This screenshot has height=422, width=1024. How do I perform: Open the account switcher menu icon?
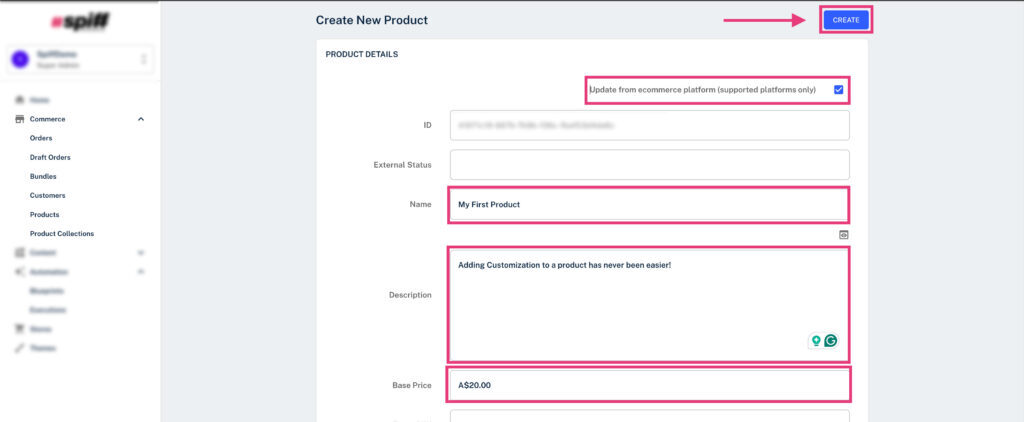pyautogui.click(x=144, y=59)
